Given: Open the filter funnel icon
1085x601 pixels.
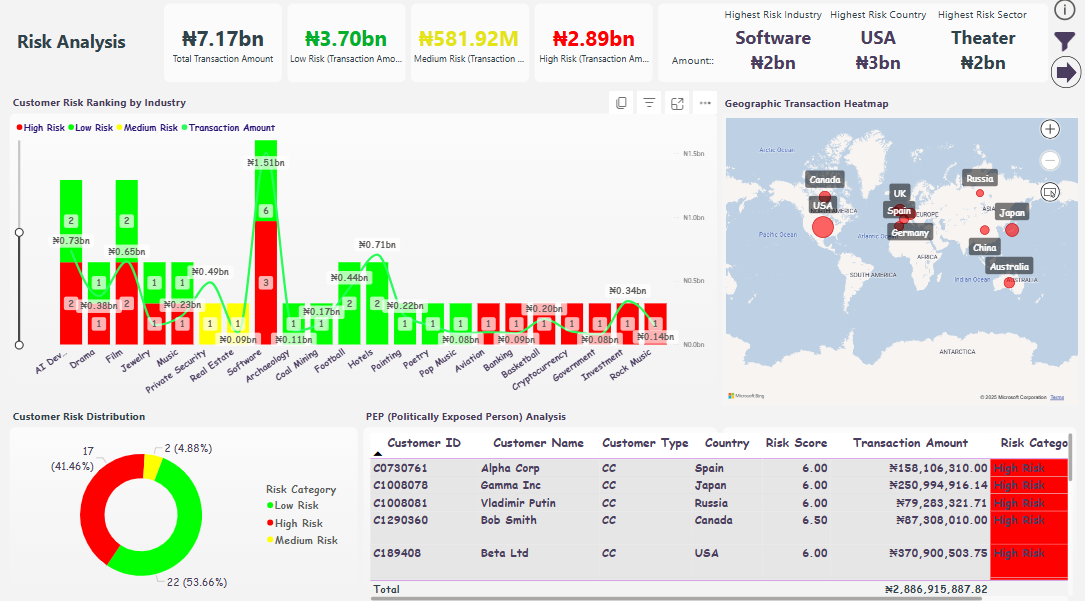Looking at the screenshot, I should (1065, 41).
